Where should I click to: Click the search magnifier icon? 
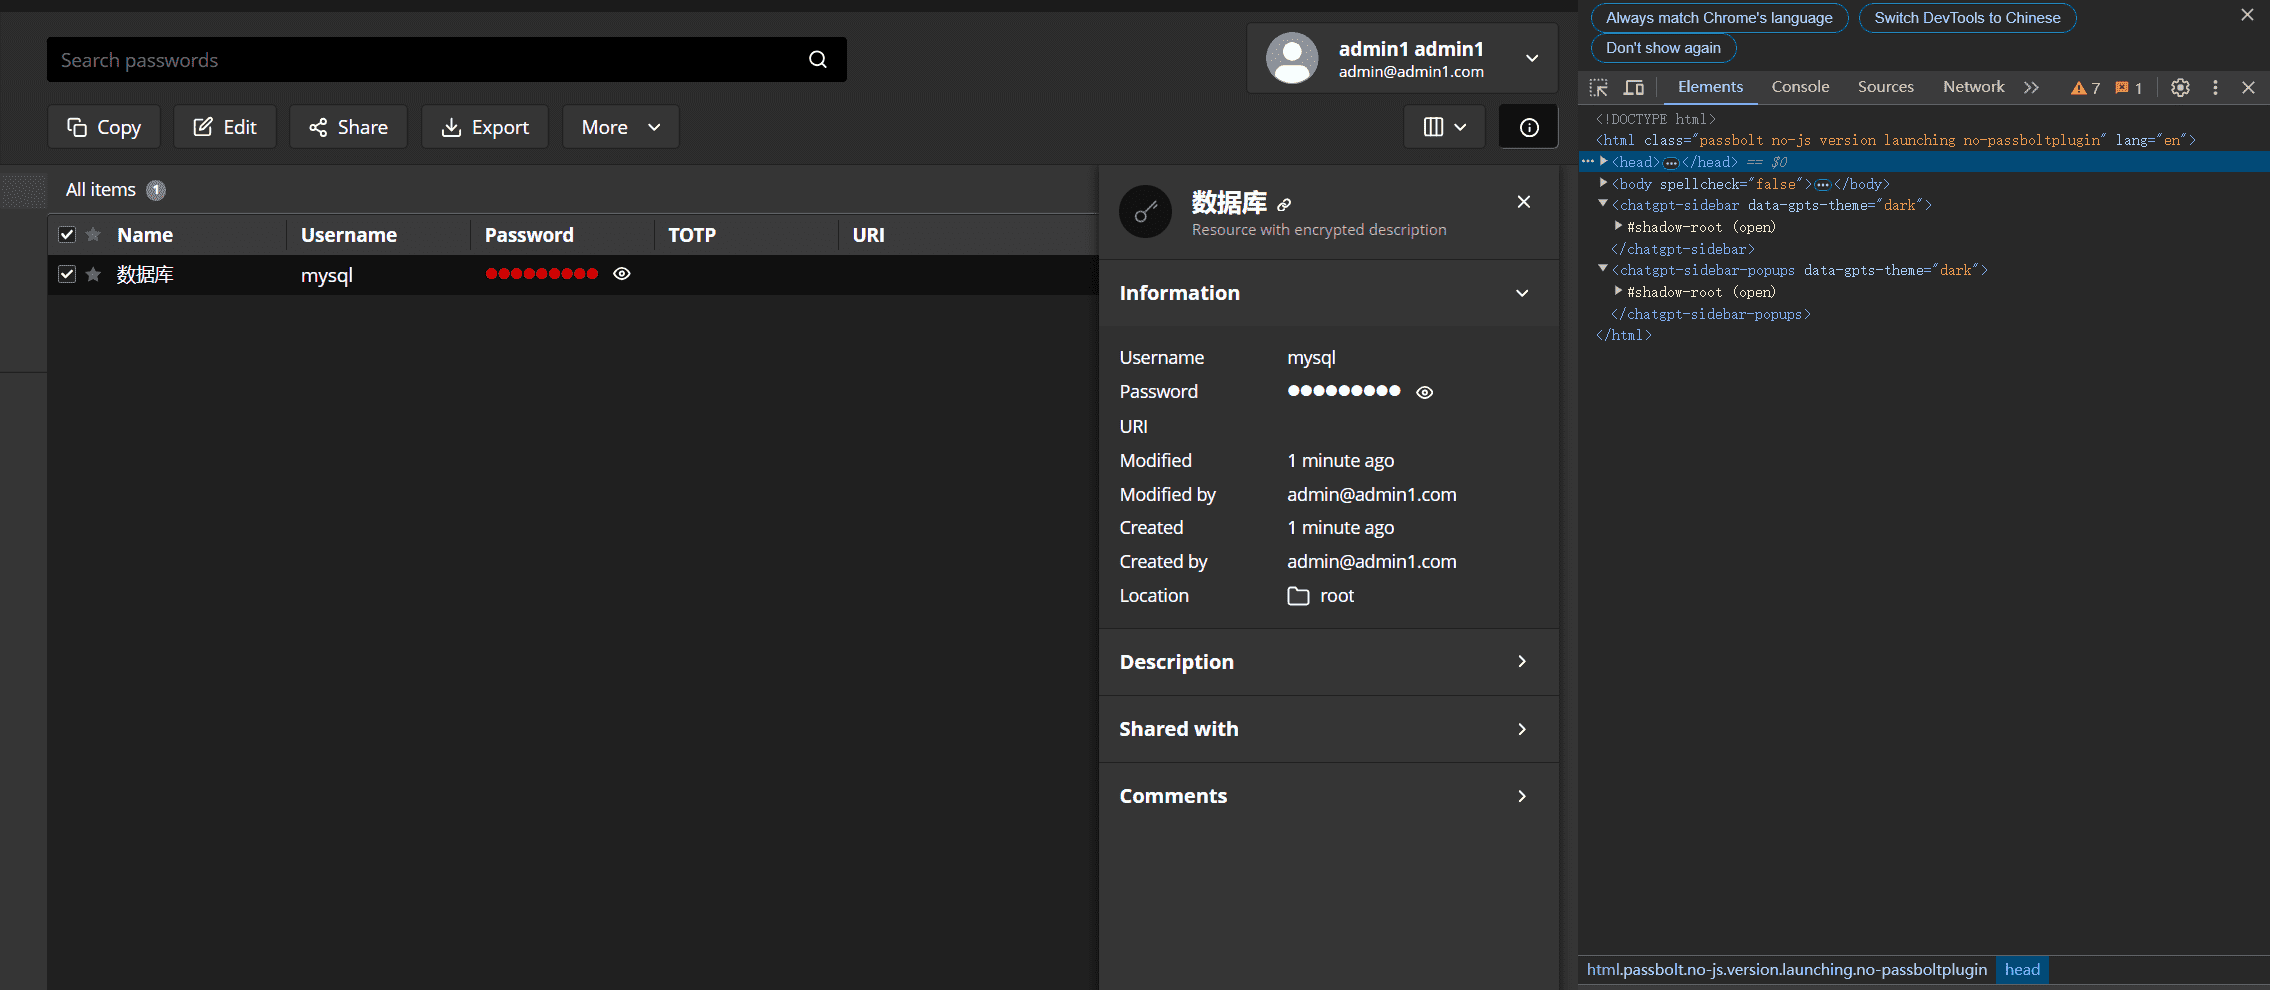818,59
